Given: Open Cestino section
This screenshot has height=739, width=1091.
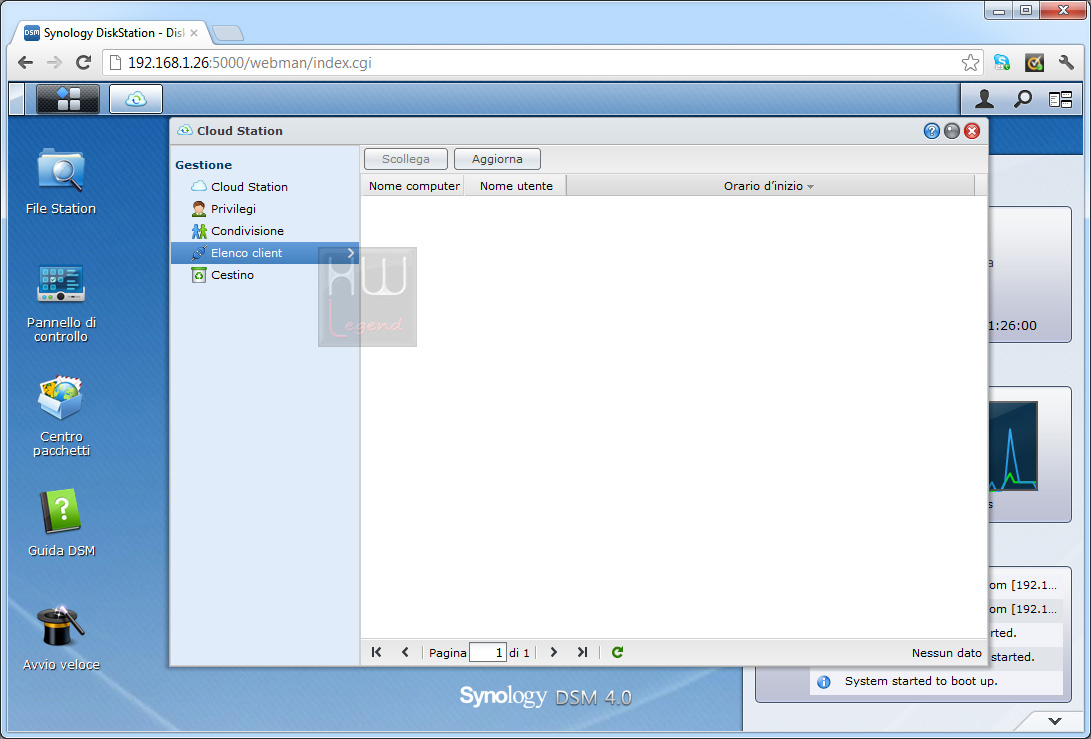Looking at the screenshot, I should click(x=264, y=275).
